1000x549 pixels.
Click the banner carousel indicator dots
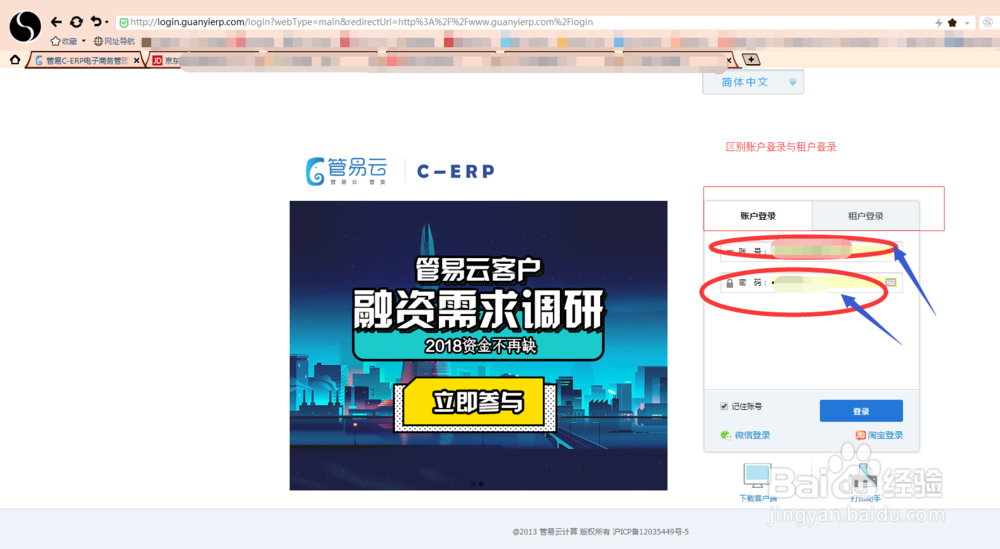(477, 484)
